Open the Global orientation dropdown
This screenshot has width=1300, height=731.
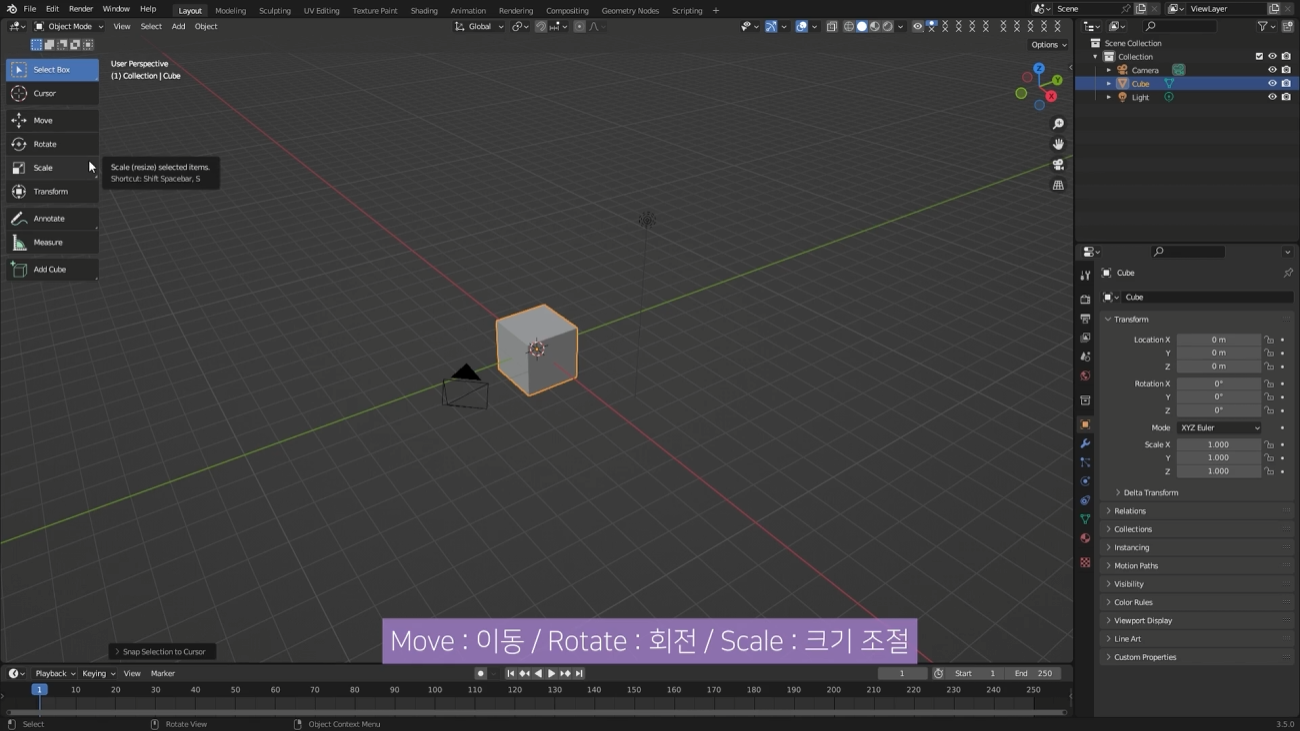point(479,27)
